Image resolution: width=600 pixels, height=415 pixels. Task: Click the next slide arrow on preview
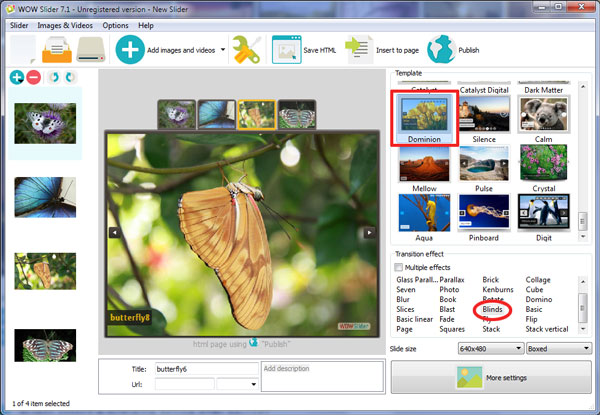coord(369,232)
